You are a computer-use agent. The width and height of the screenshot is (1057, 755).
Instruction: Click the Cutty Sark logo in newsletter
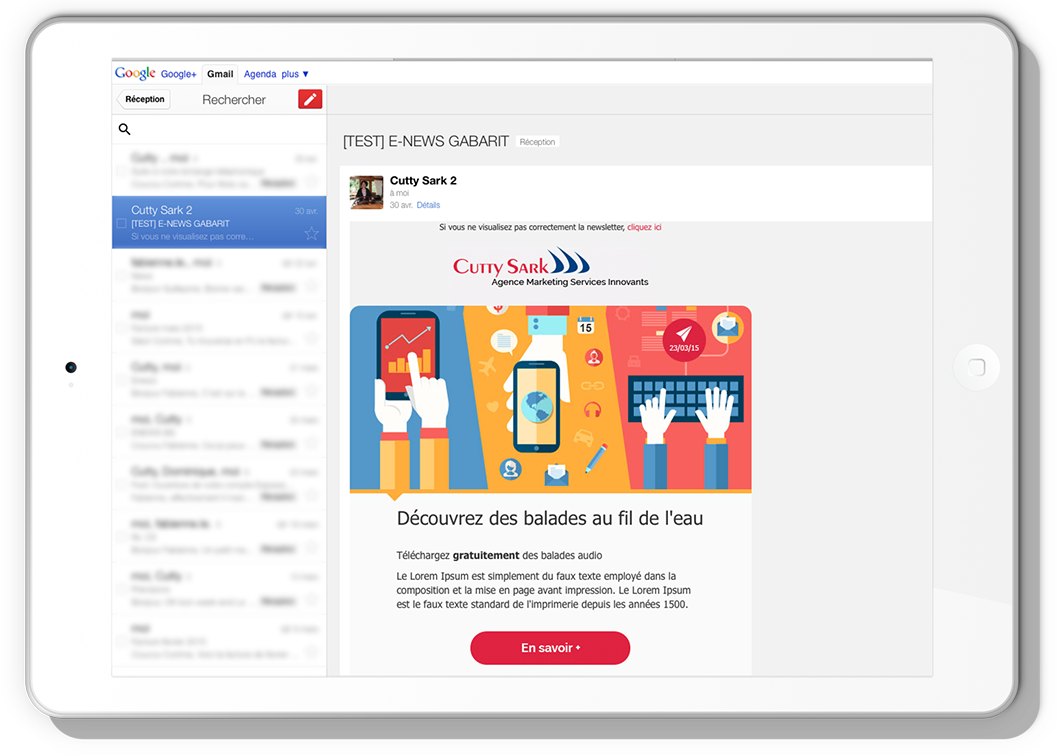(x=521, y=262)
